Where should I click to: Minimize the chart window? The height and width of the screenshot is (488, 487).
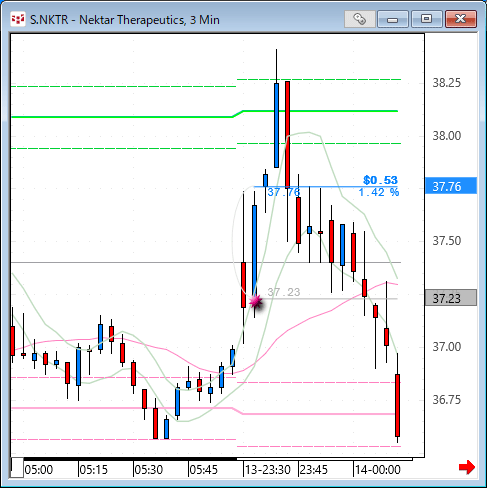393,19
